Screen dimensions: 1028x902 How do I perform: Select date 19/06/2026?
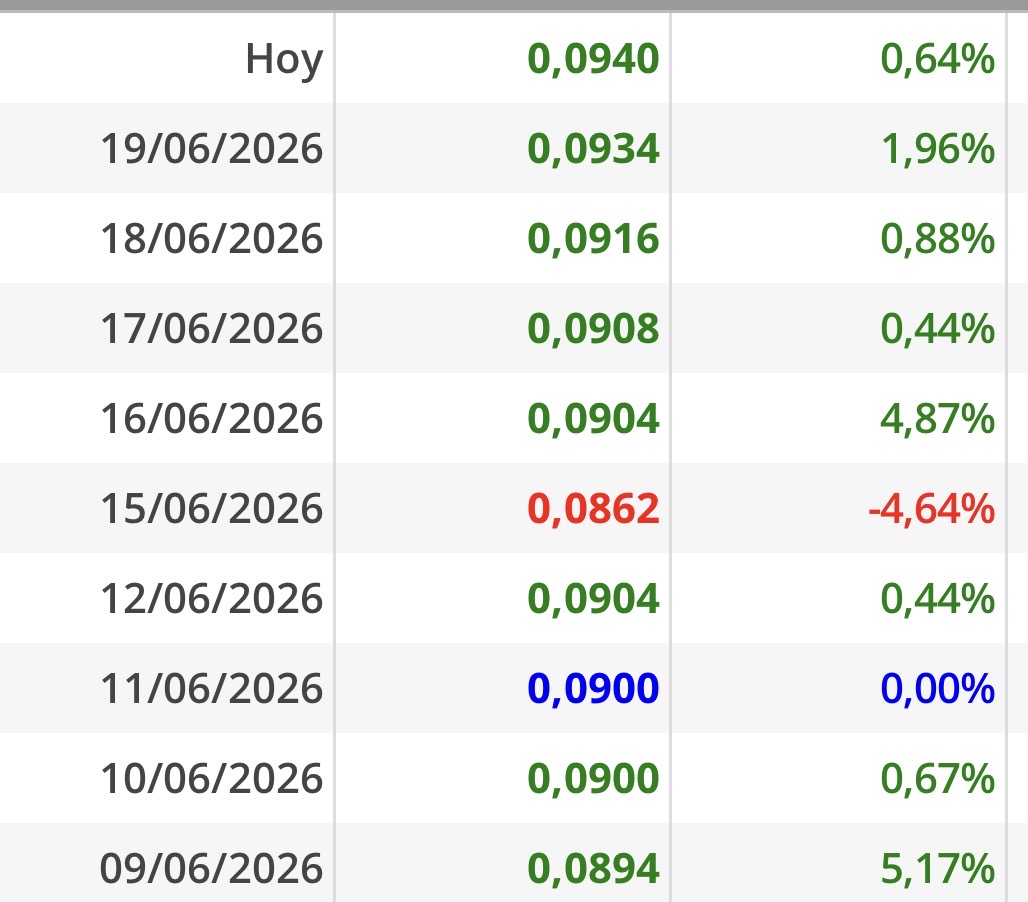(x=211, y=148)
